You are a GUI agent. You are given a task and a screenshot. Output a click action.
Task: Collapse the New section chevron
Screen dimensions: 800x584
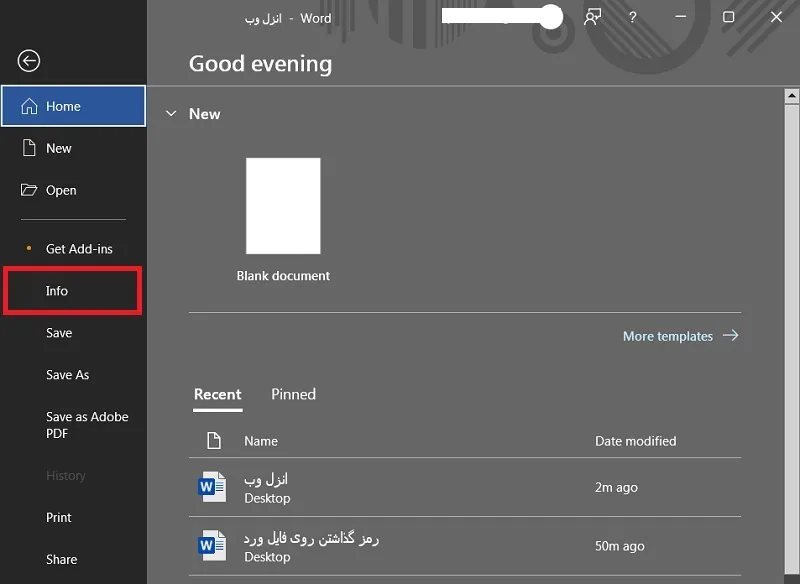[171, 113]
